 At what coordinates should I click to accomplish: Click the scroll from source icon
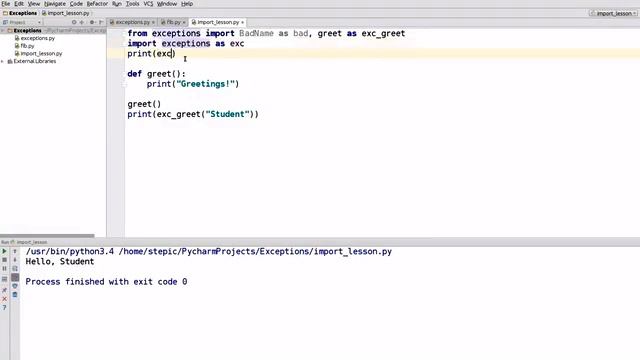[x=74, y=22]
